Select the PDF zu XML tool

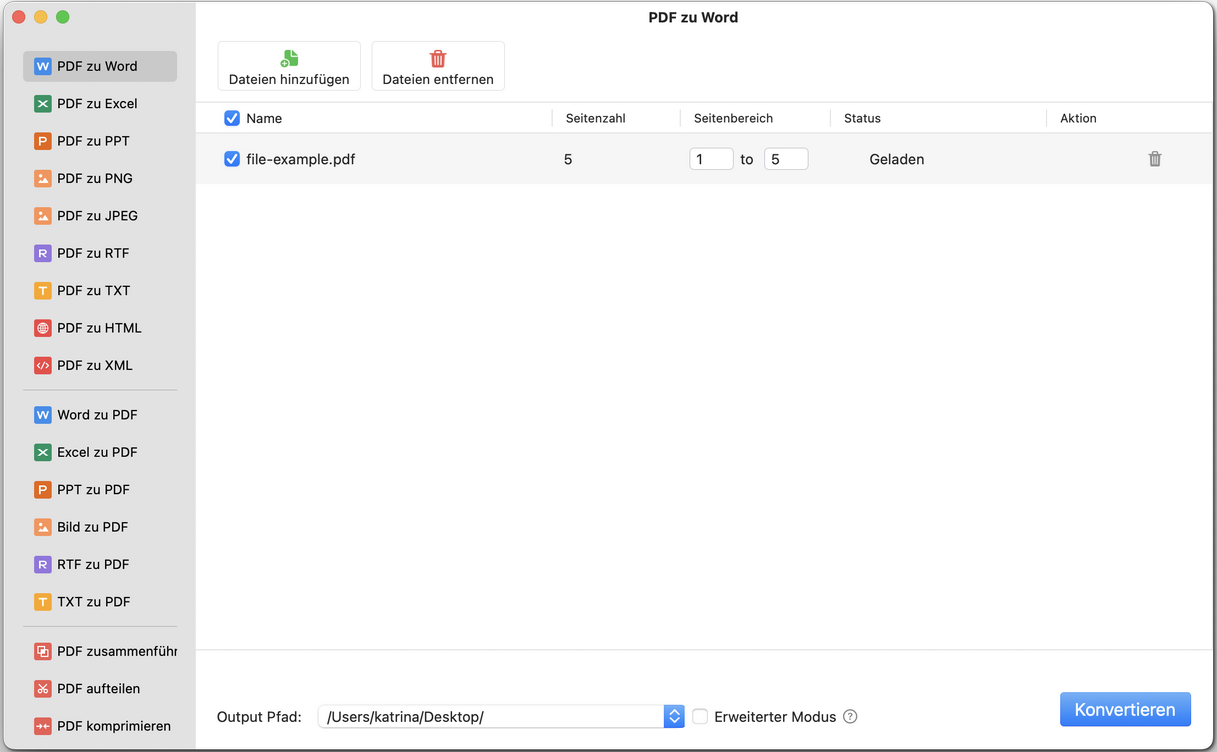click(x=95, y=365)
